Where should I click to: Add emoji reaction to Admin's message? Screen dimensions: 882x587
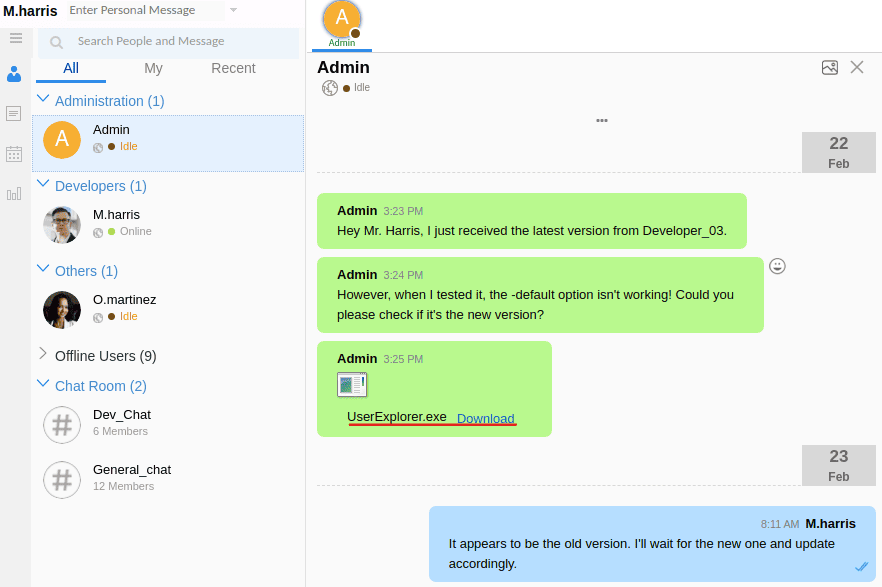pyautogui.click(x=777, y=266)
